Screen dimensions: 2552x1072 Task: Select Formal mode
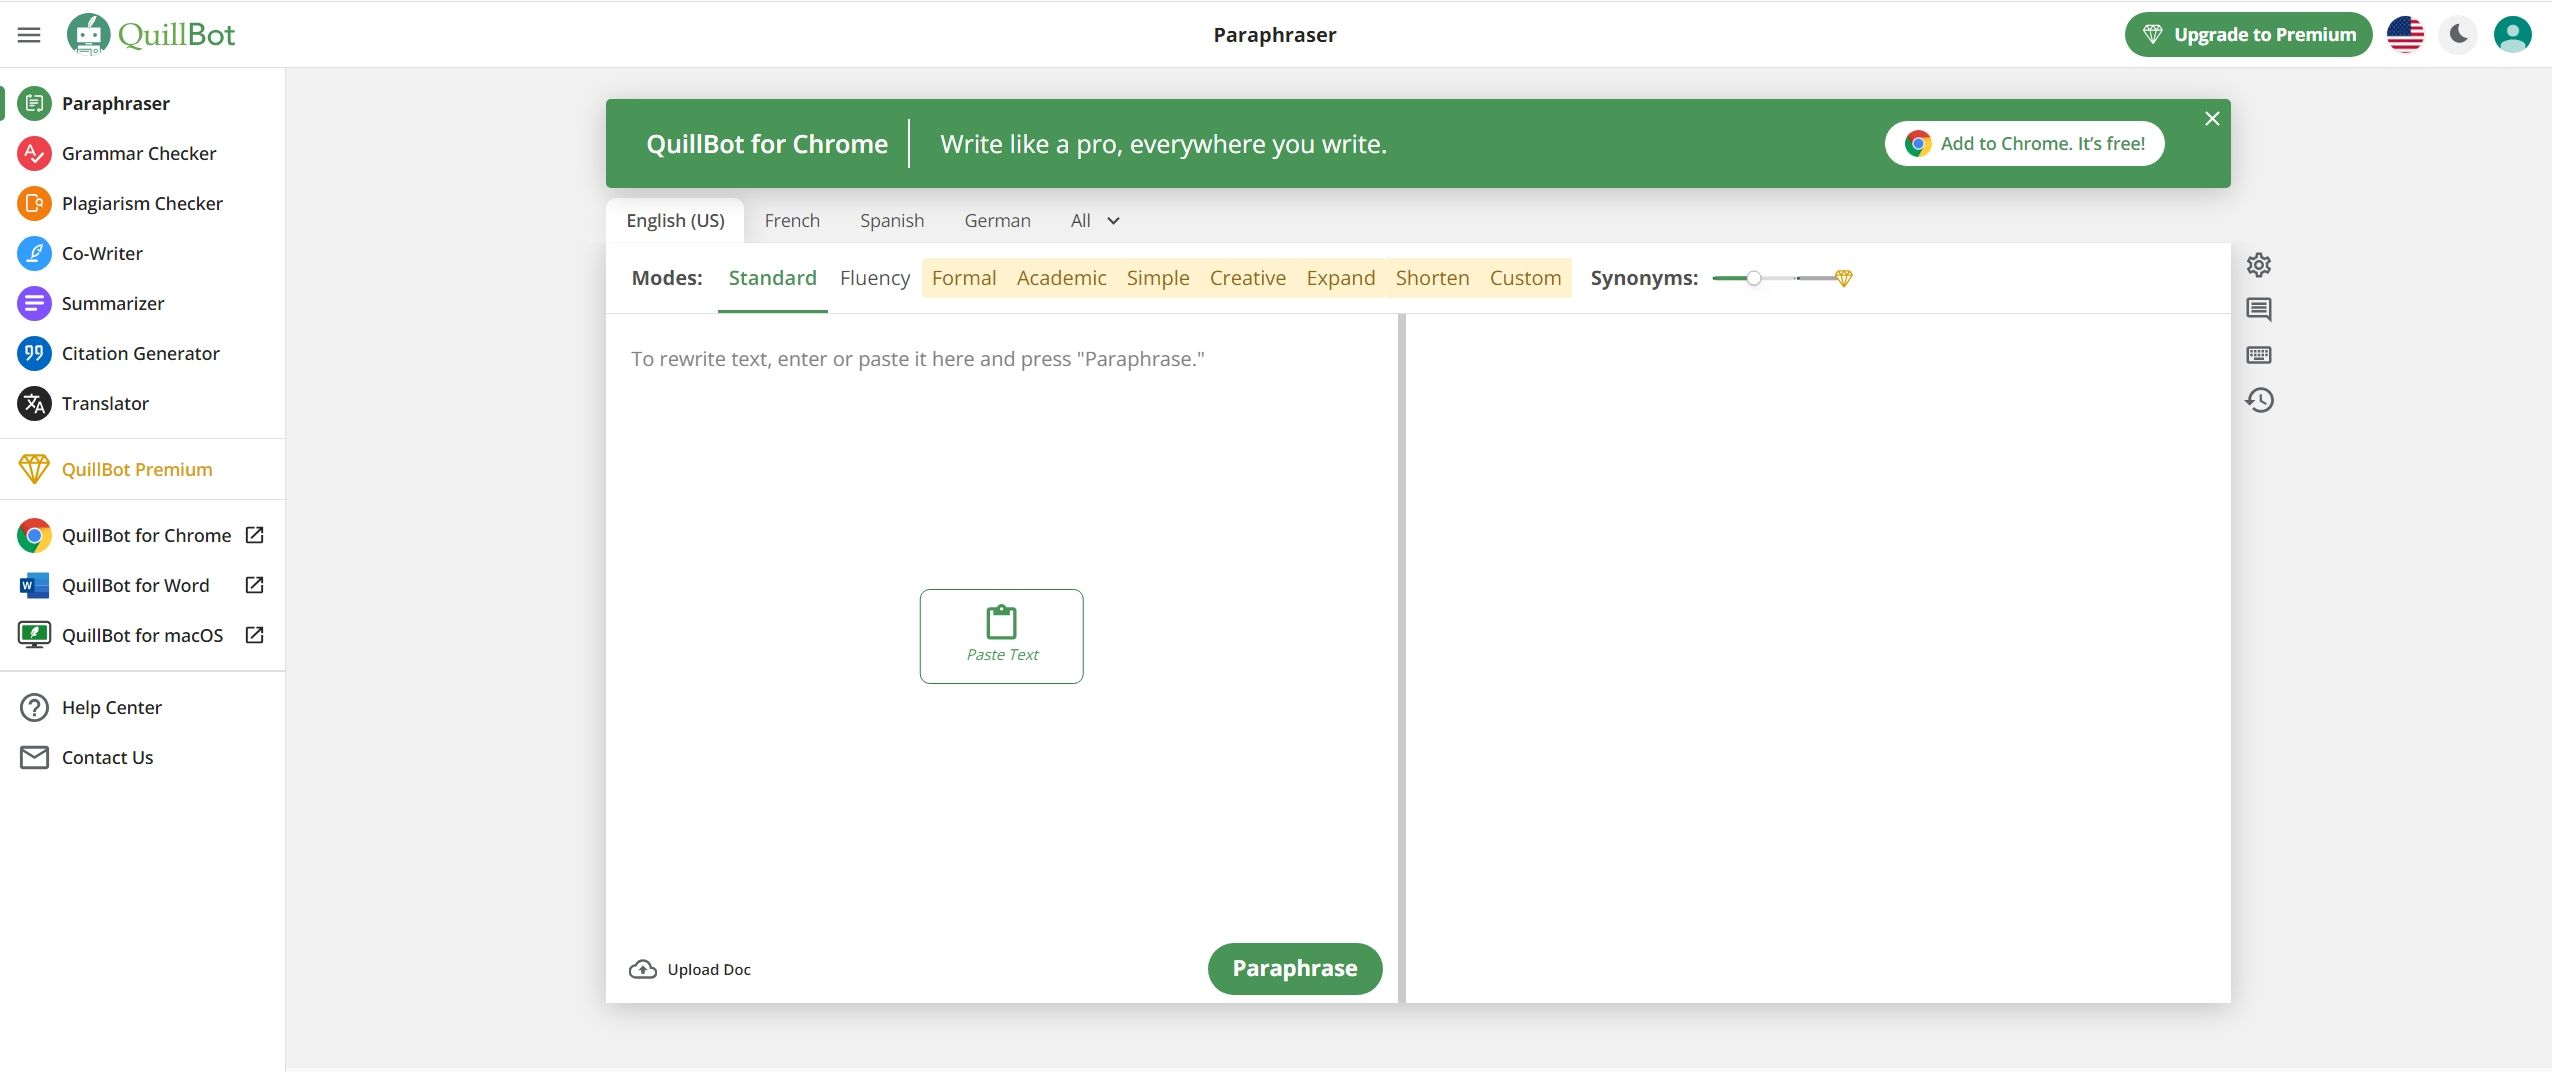[x=964, y=278]
